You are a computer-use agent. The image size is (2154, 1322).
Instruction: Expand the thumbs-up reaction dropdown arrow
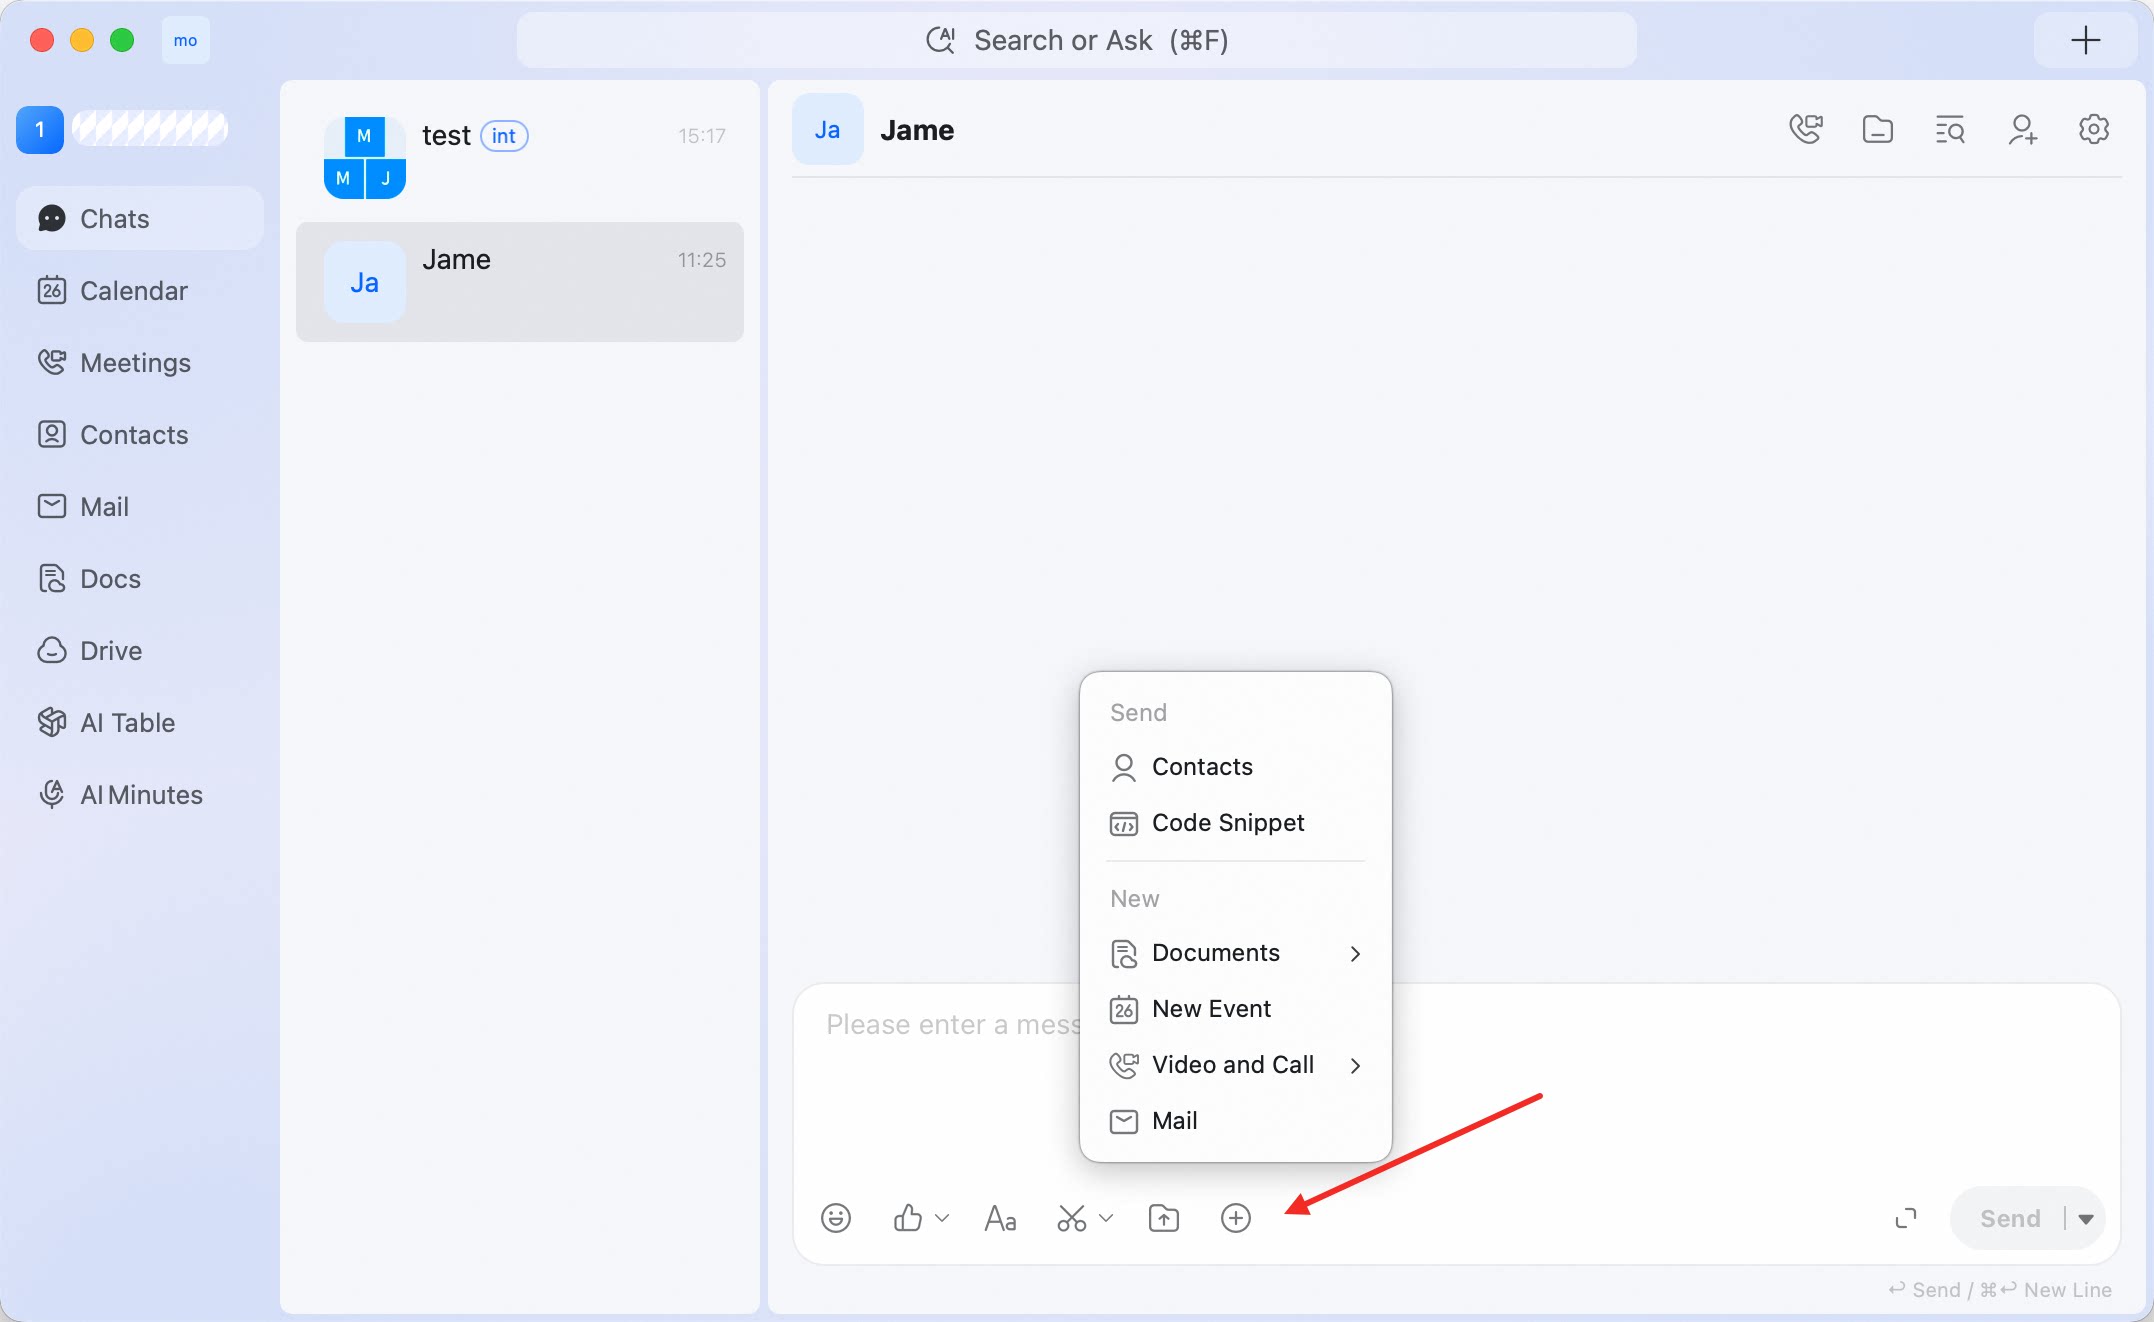[x=942, y=1218]
